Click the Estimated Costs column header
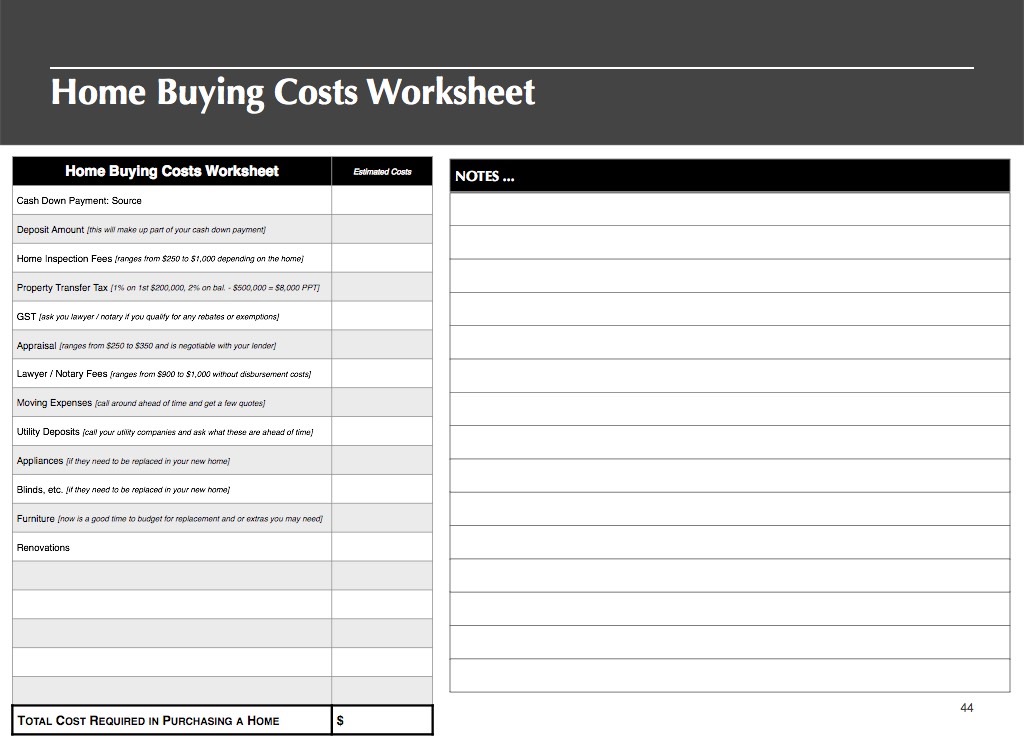 [x=382, y=172]
